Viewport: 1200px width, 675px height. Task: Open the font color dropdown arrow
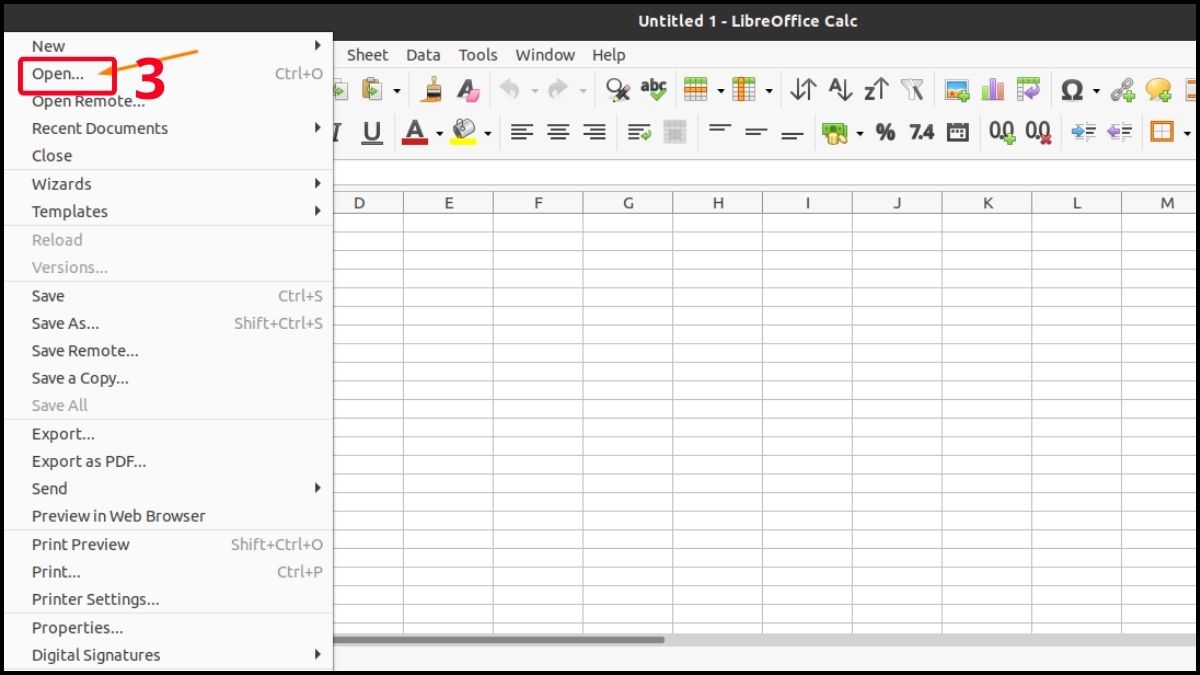[x=438, y=132]
